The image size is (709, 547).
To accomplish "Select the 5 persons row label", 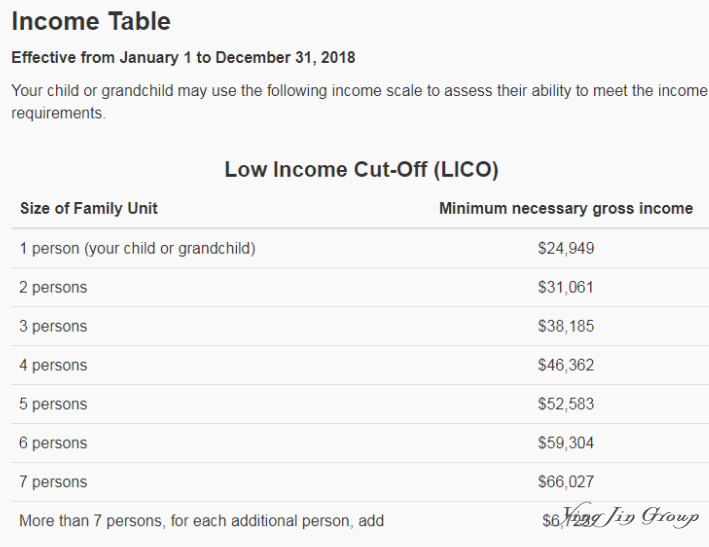I will [53, 404].
